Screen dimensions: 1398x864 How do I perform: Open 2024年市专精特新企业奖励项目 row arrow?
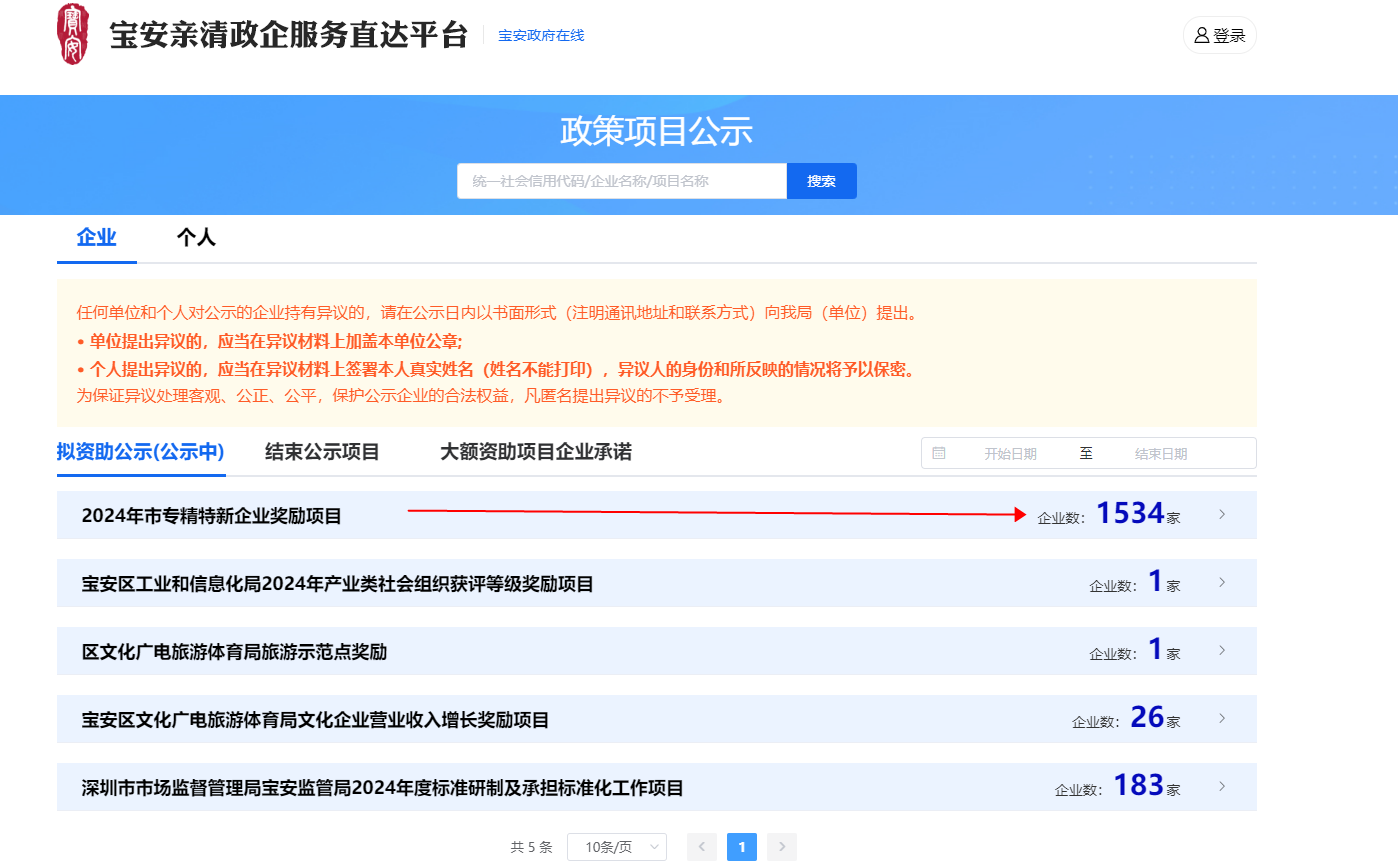(x=1221, y=515)
